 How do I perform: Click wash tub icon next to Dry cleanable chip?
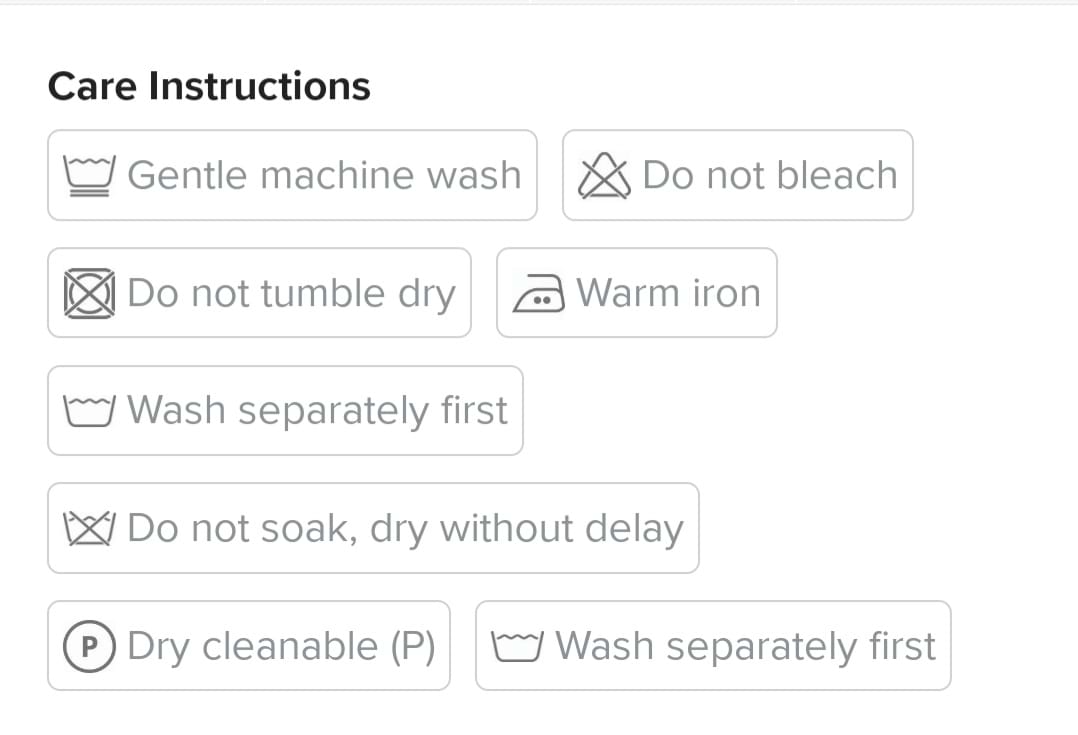[518, 646]
